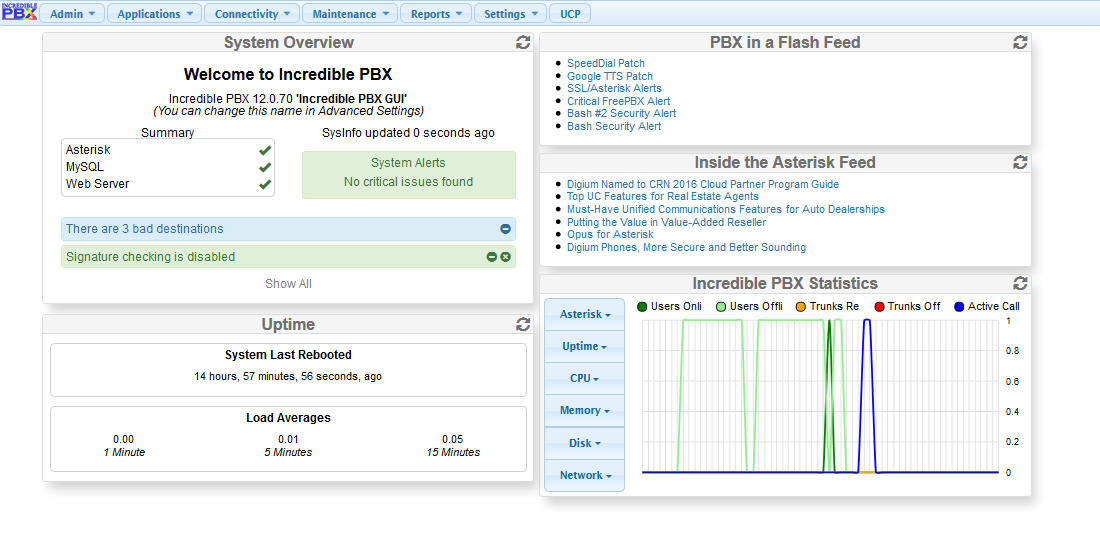Open the Reports menu

436,13
